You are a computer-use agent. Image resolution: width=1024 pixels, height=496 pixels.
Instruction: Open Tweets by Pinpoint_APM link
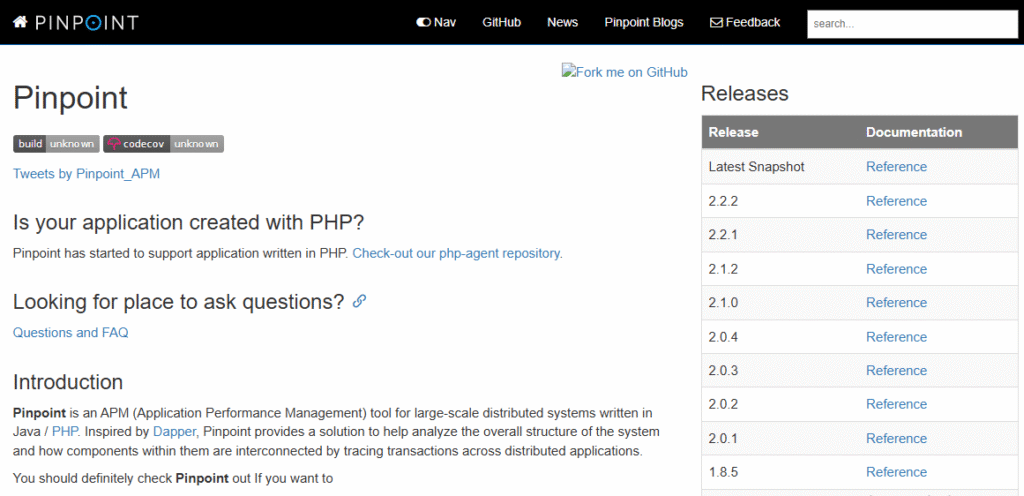pyautogui.click(x=86, y=174)
